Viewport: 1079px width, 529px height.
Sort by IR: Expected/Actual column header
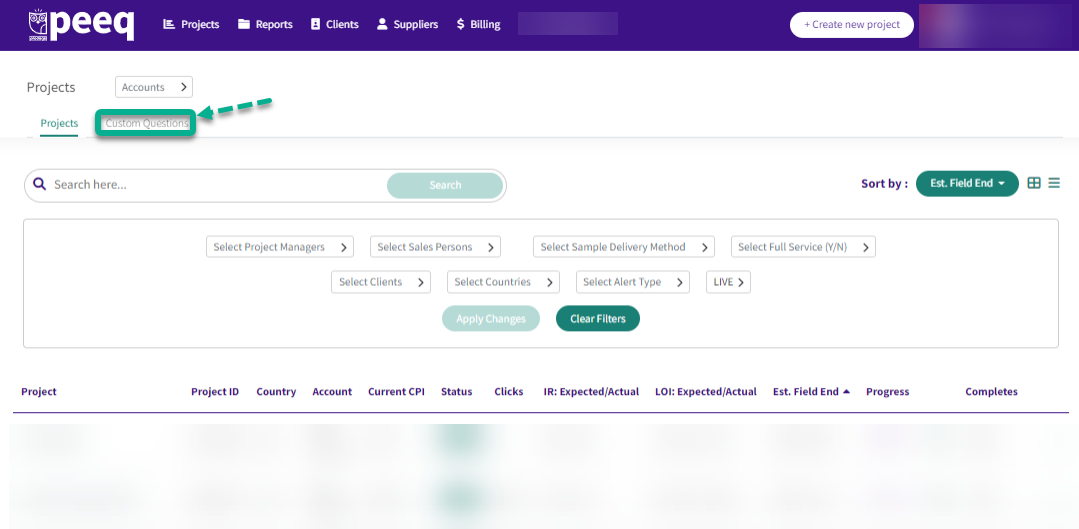591,391
